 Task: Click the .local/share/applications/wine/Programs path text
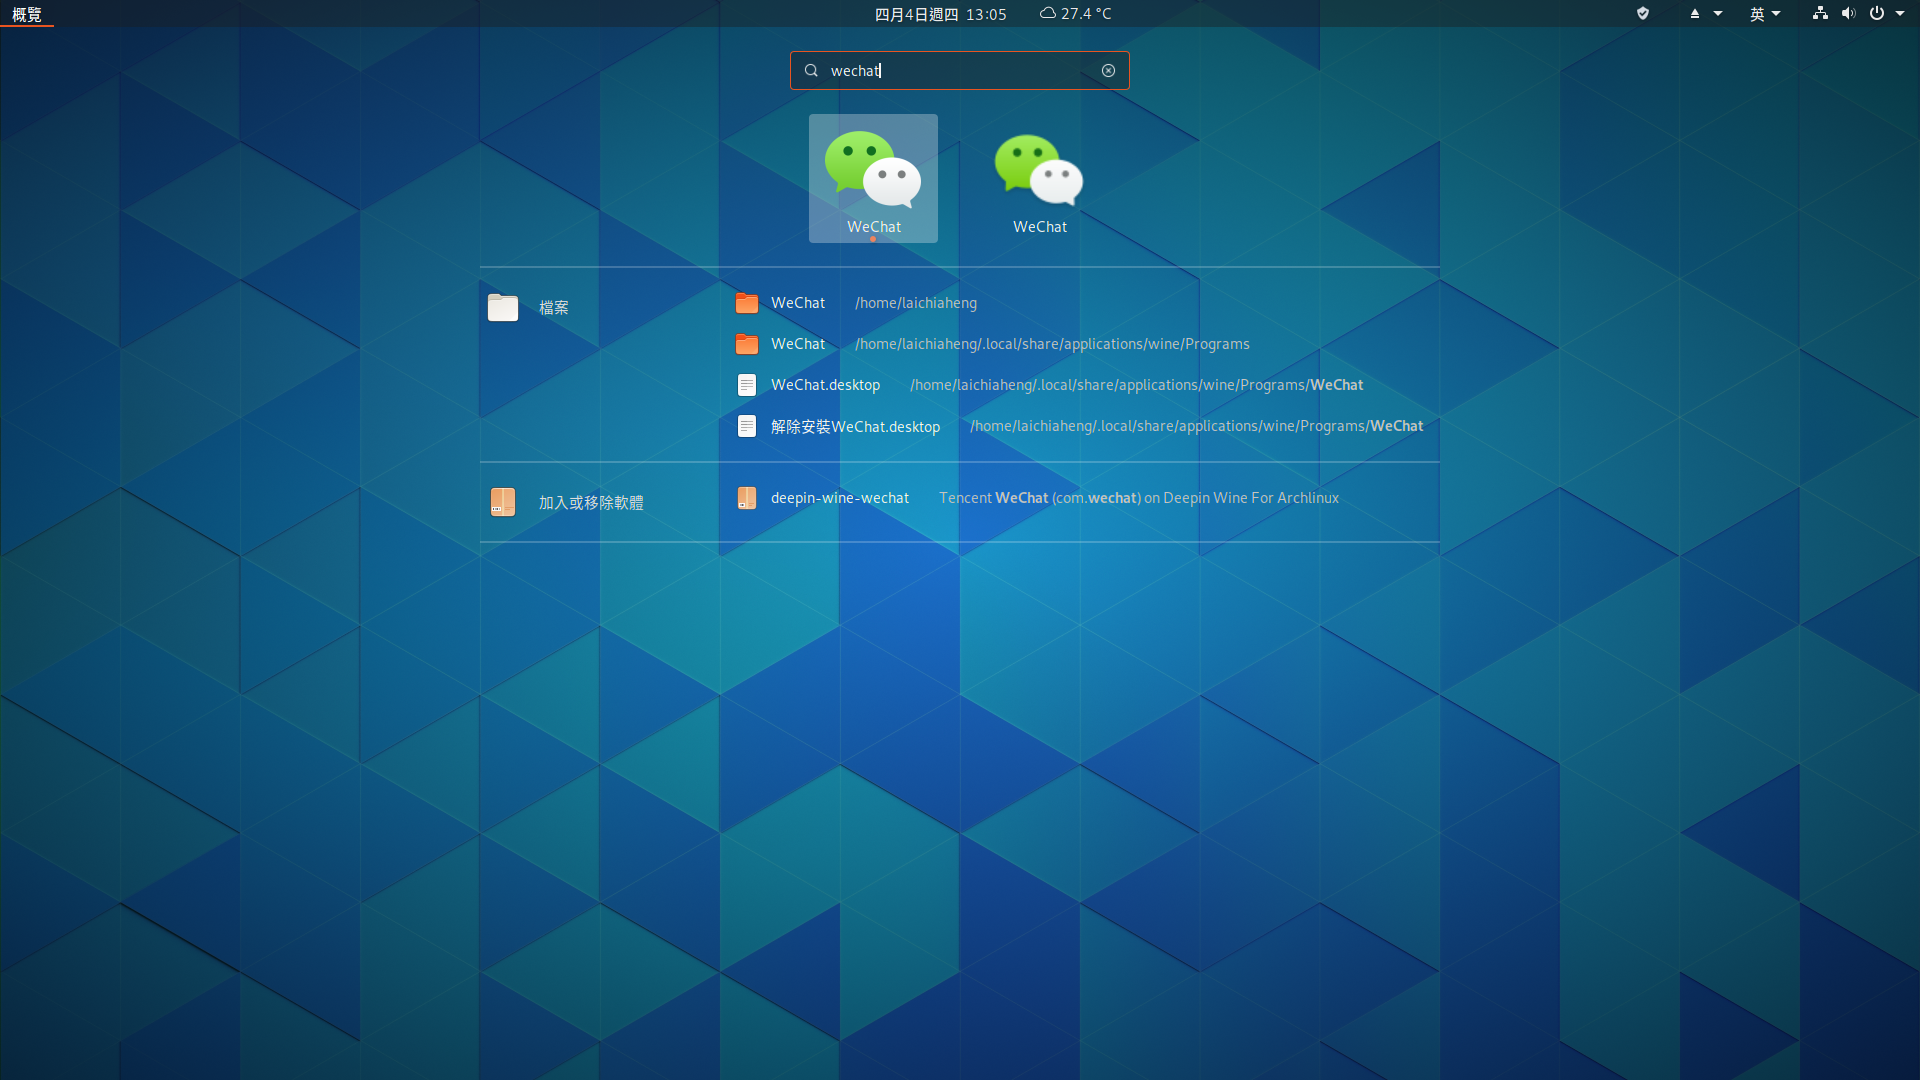tap(1052, 344)
